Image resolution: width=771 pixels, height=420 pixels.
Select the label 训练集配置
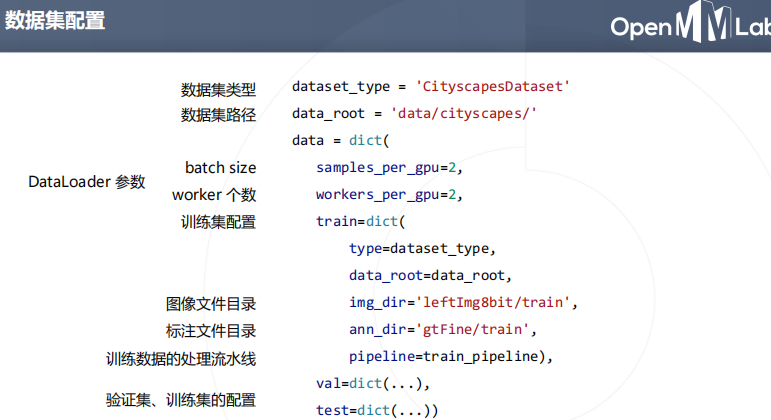coord(218,222)
